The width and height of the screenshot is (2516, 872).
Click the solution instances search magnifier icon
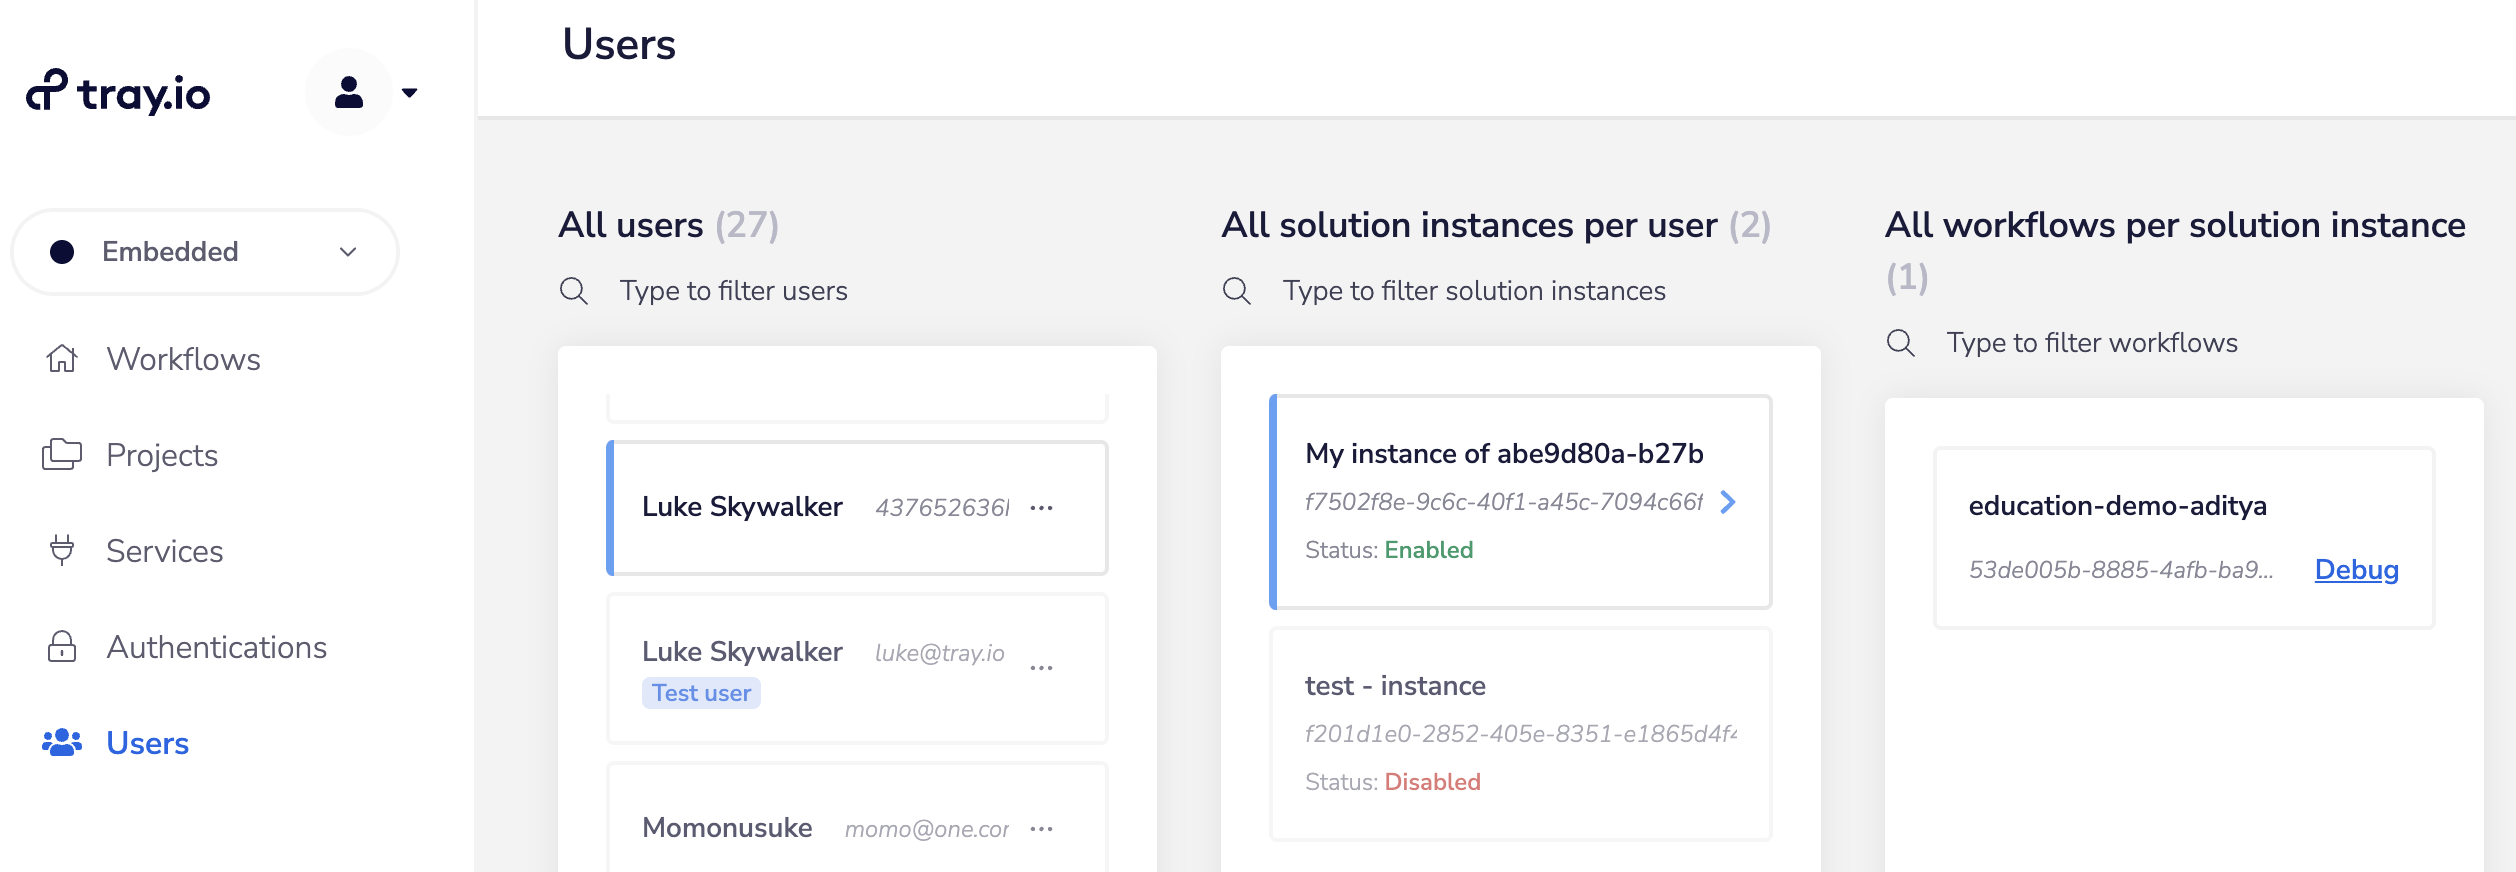1237,291
